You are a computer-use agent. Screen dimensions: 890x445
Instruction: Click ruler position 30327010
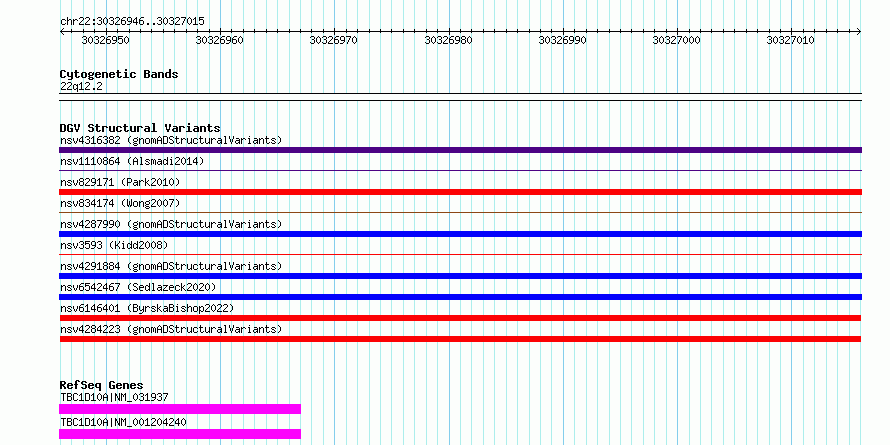click(x=790, y=40)
